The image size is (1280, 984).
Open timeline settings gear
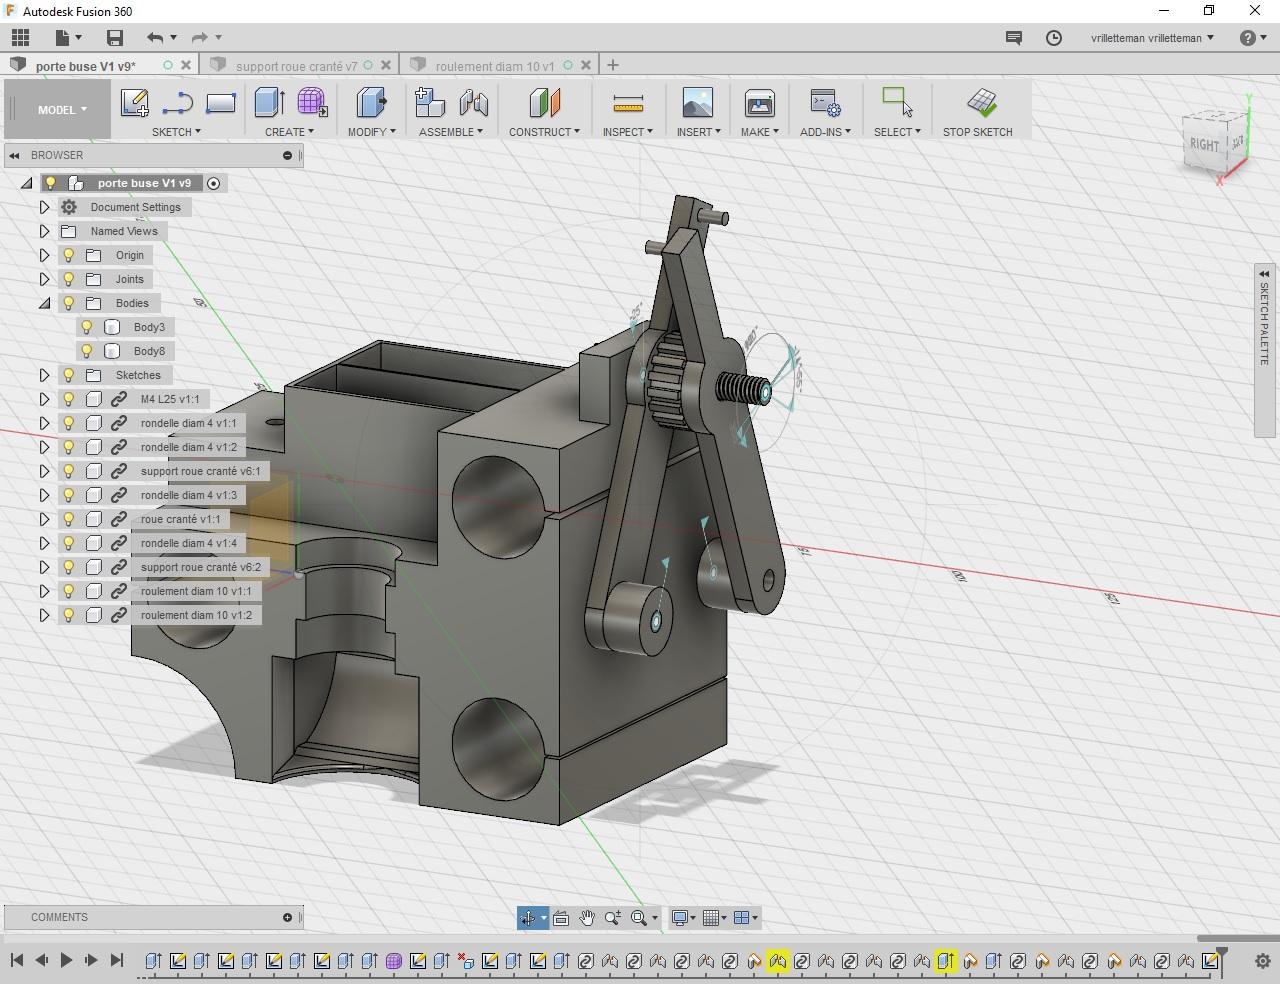click(1262, 961)
